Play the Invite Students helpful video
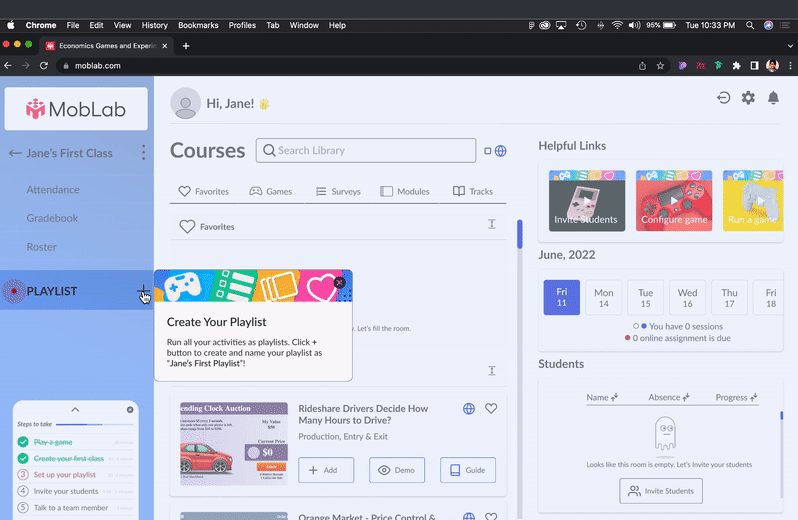This screenshot has height=520, width=798. point(587,201)
